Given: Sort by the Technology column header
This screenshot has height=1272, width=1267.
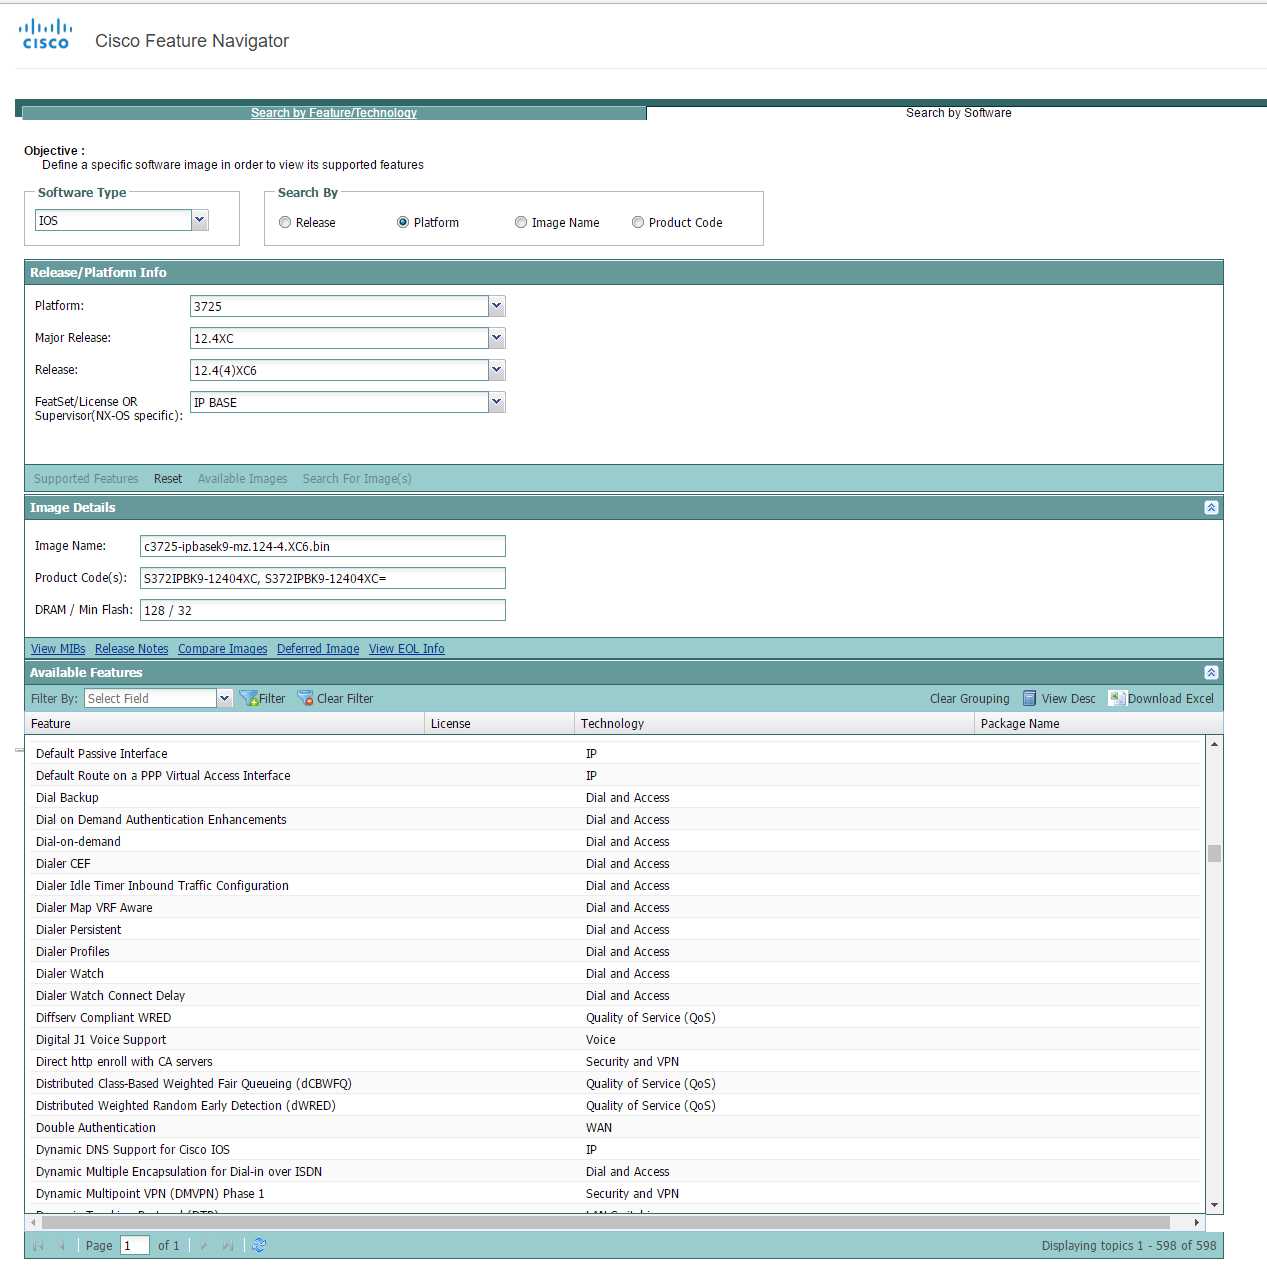Looking at the screenshot, I should click(775, 724).
